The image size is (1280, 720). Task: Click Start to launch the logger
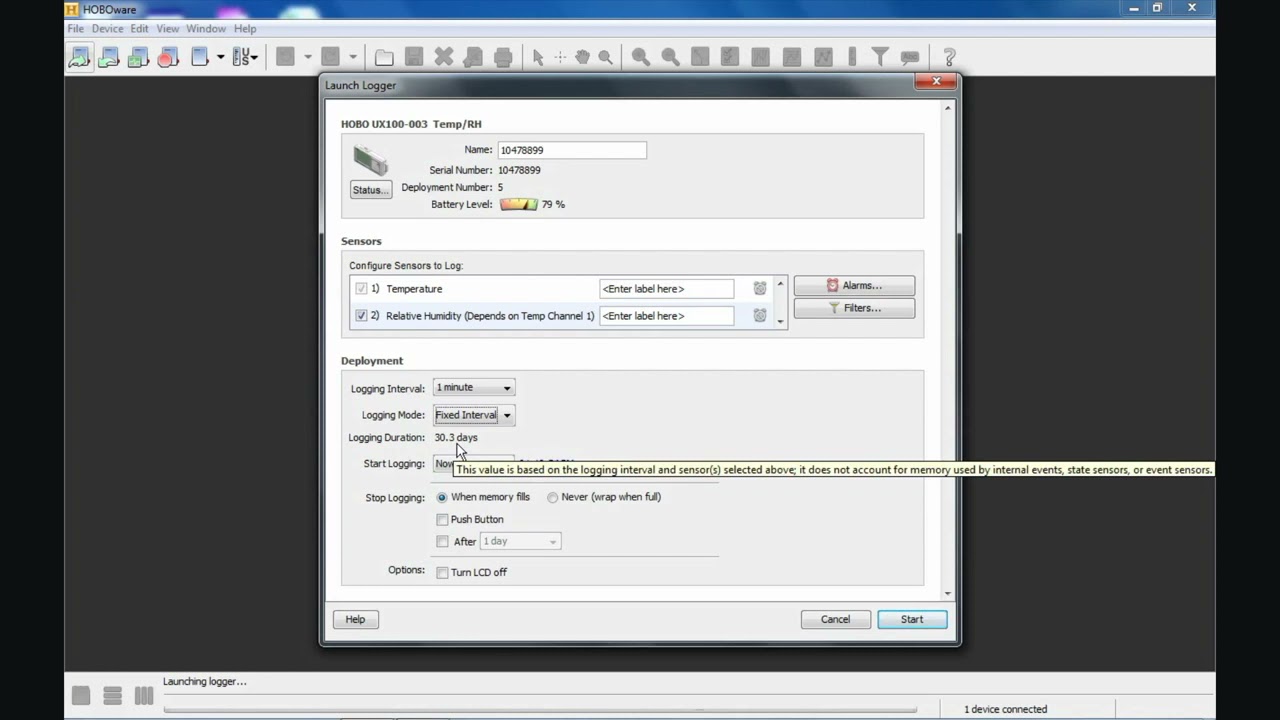912,619
